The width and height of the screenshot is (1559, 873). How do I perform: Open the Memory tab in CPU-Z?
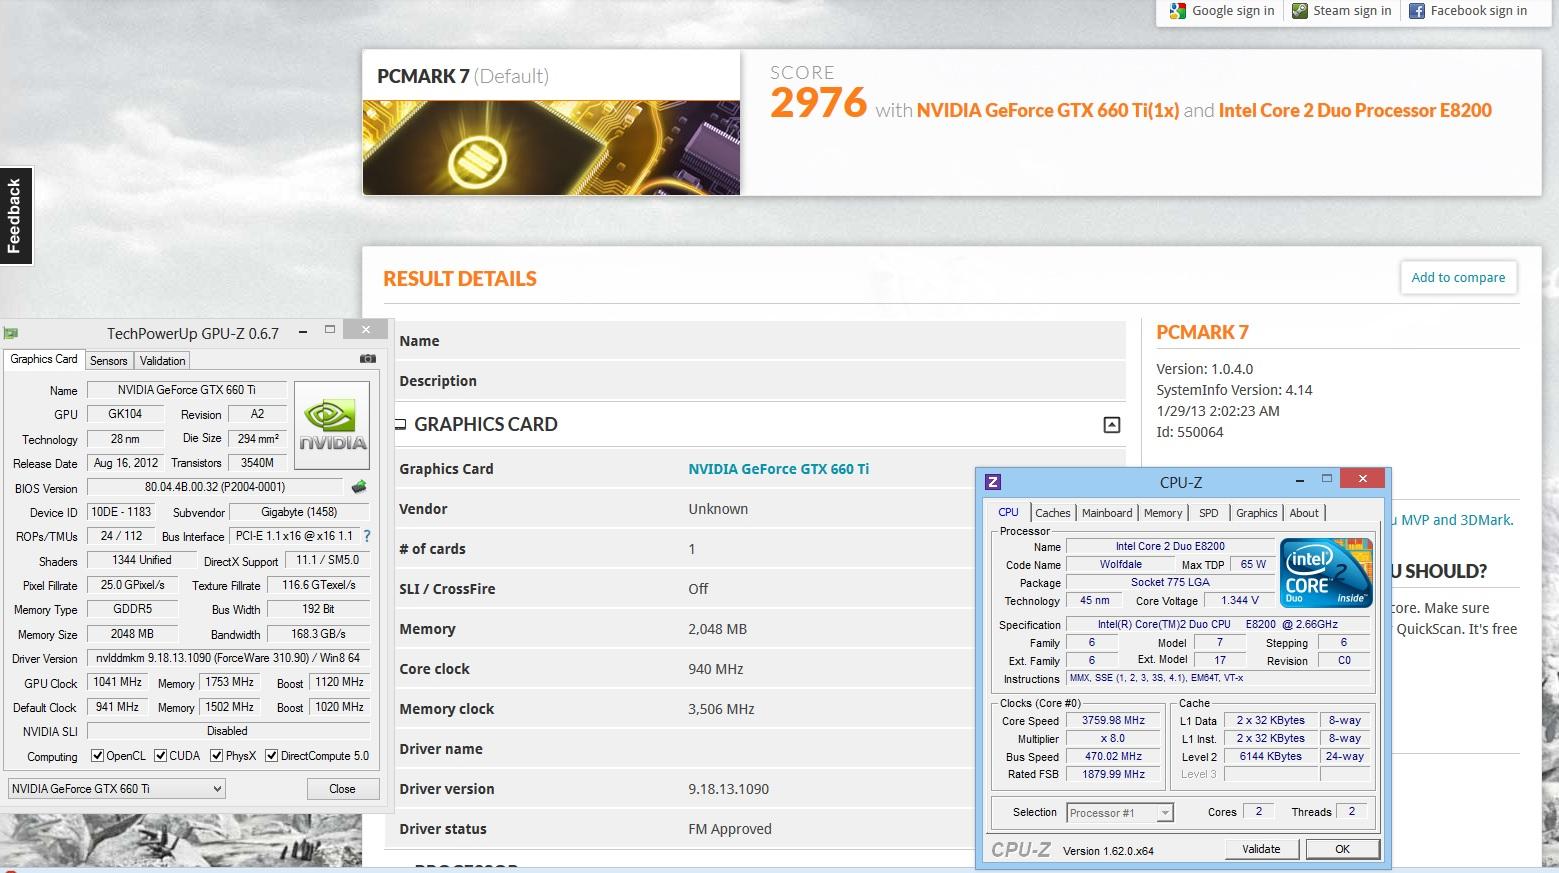click(1163, 513)
